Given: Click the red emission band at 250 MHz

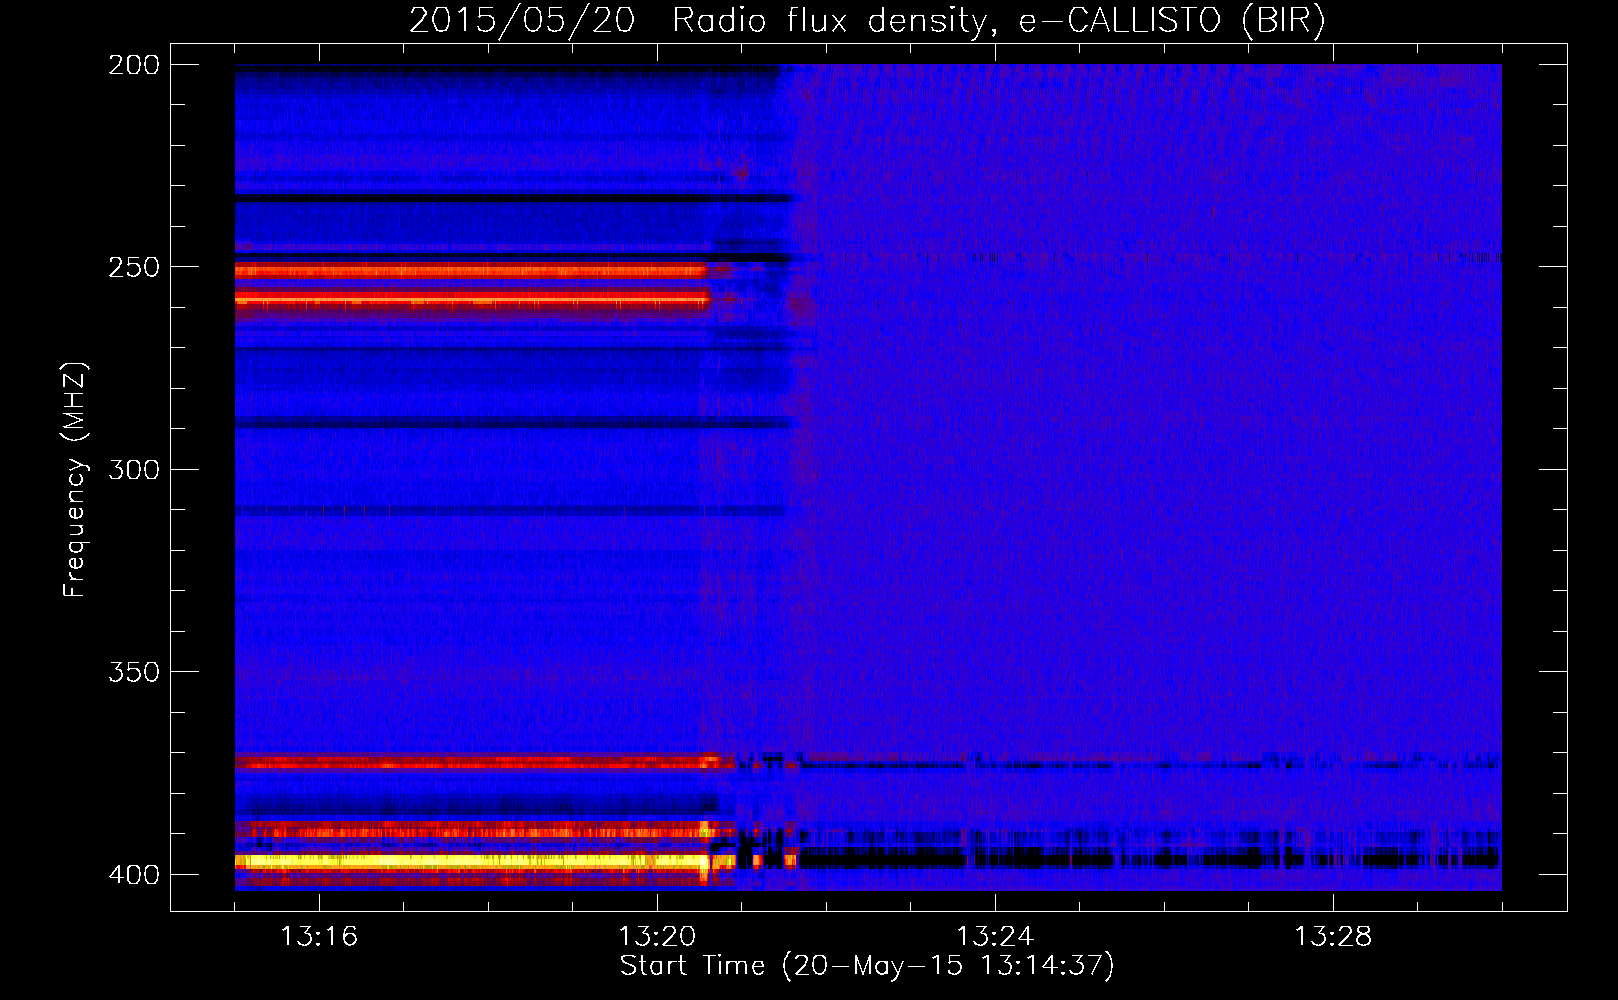Looking at the screenshot, I should pos(471,270).
